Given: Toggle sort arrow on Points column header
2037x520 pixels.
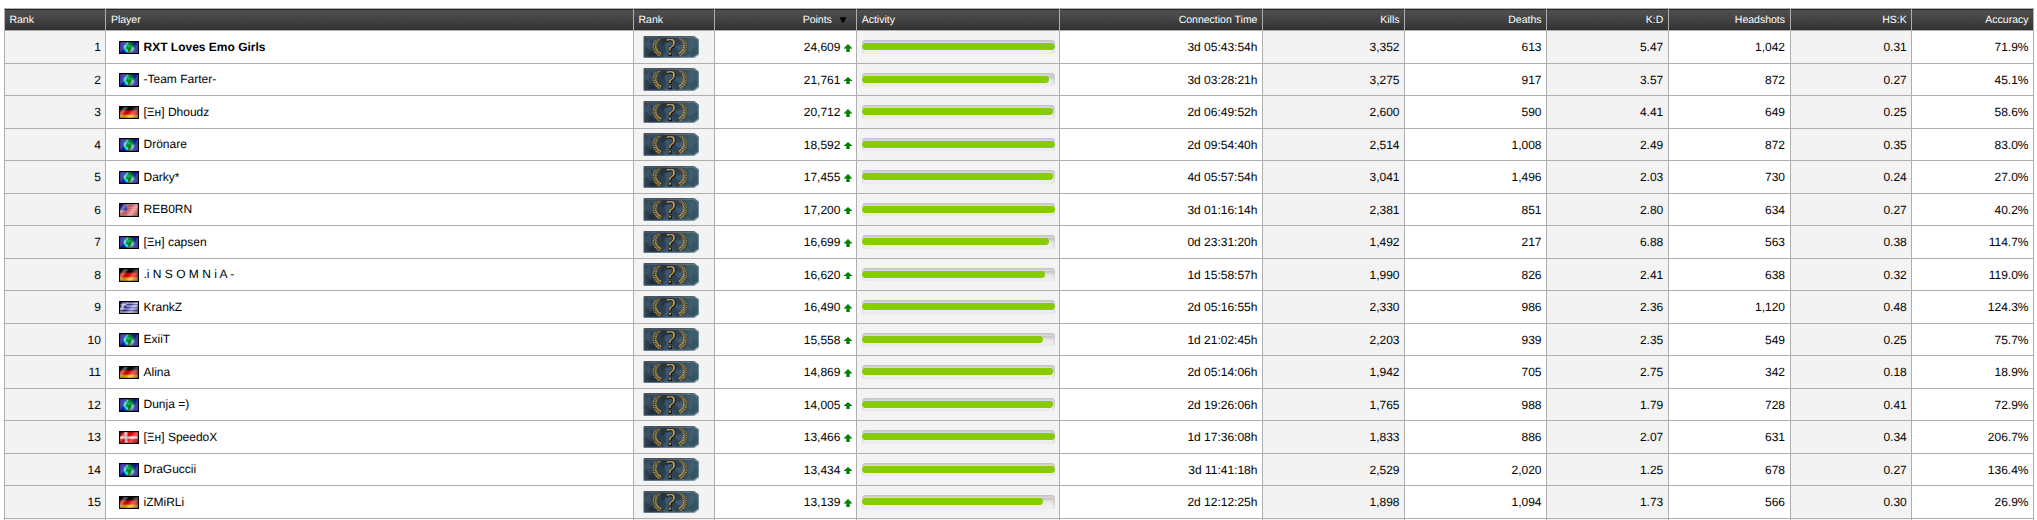Looking at the screenshot, I should pyautogui.click(x=843, y=20).
